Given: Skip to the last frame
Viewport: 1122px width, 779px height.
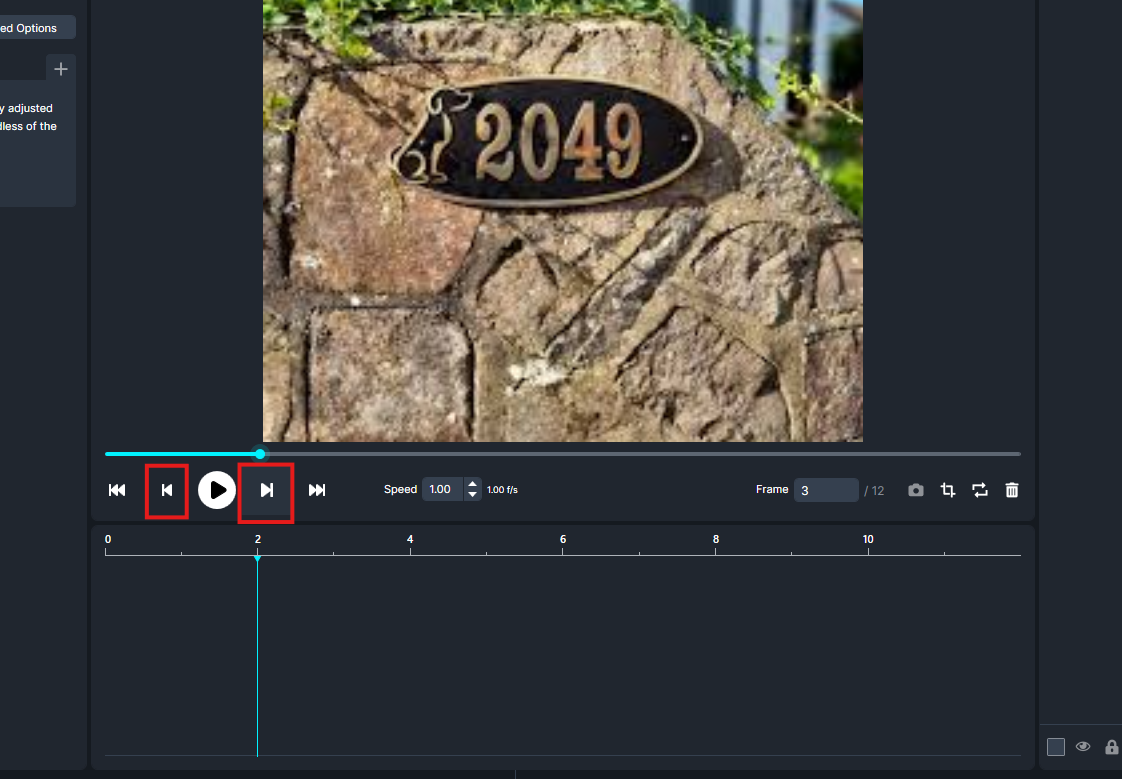Looking at the screenshot, I should pyautogui.click(x=317, y=490).
